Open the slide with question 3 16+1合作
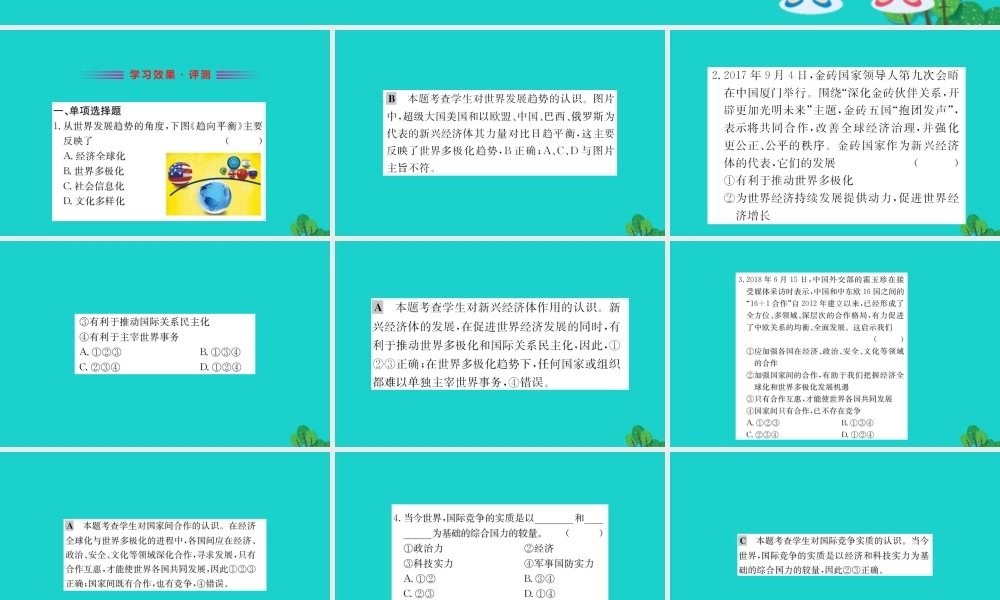This screenshot has width=1000, height=600. coord(835,344)
